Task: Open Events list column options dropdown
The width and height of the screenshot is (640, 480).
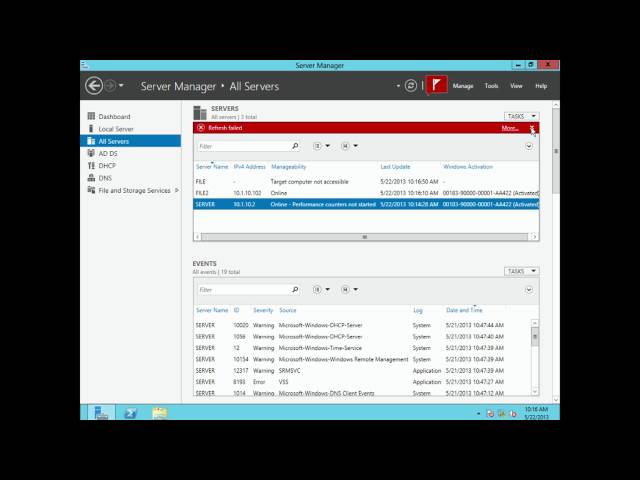Action: pyautogui.click(x=321, y=289)
